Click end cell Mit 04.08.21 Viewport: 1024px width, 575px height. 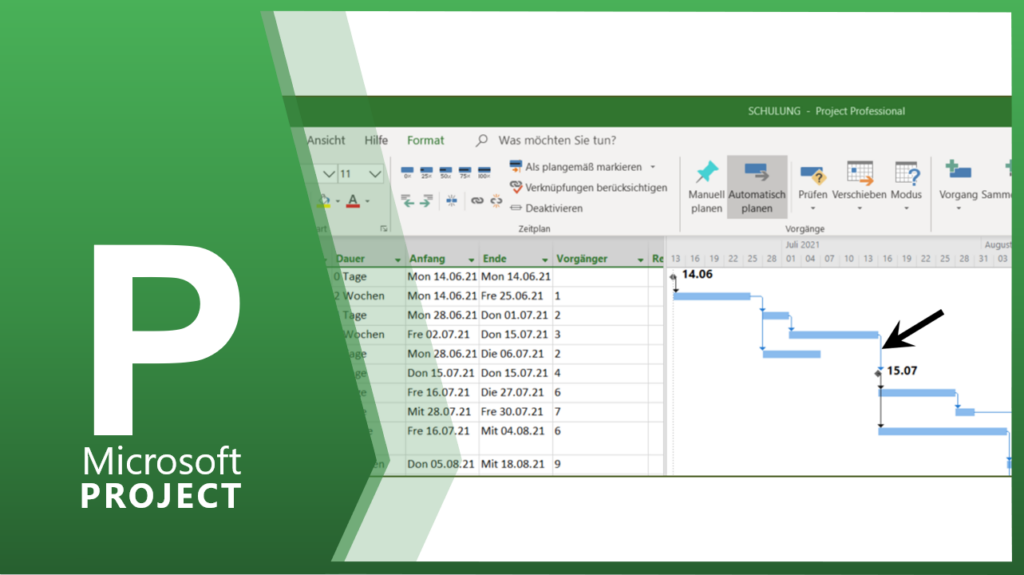pyautogui.click(x=516, y=431)
